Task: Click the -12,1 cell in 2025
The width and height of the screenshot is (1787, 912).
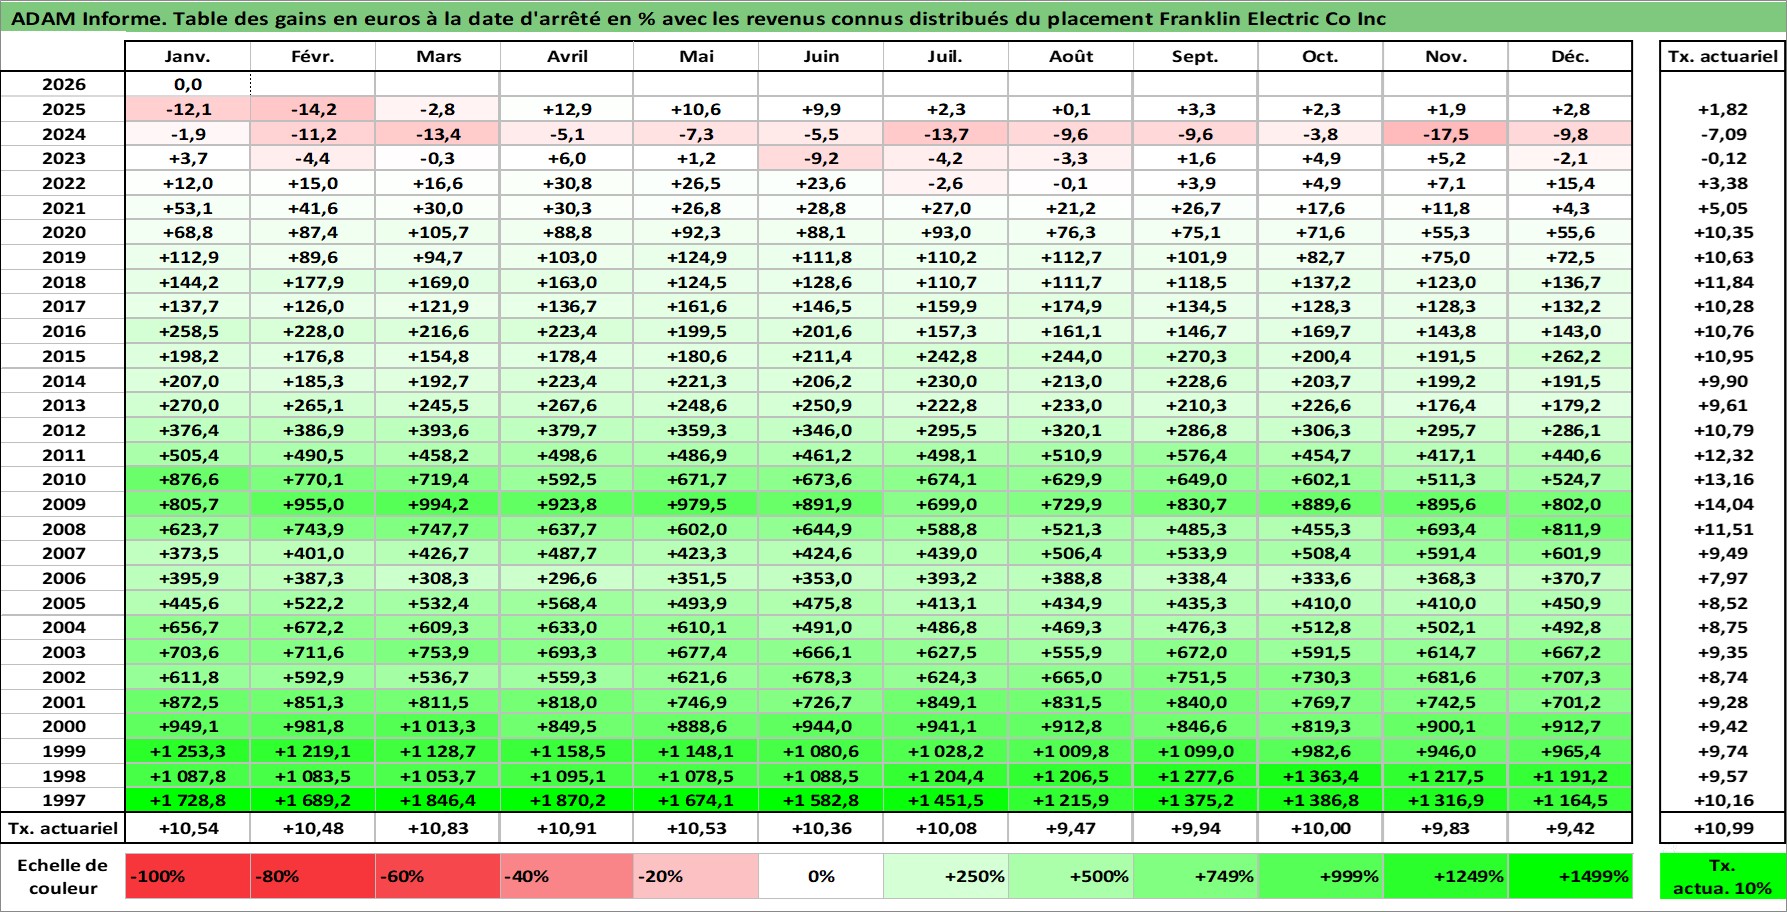Action: (x=188, y=109)
